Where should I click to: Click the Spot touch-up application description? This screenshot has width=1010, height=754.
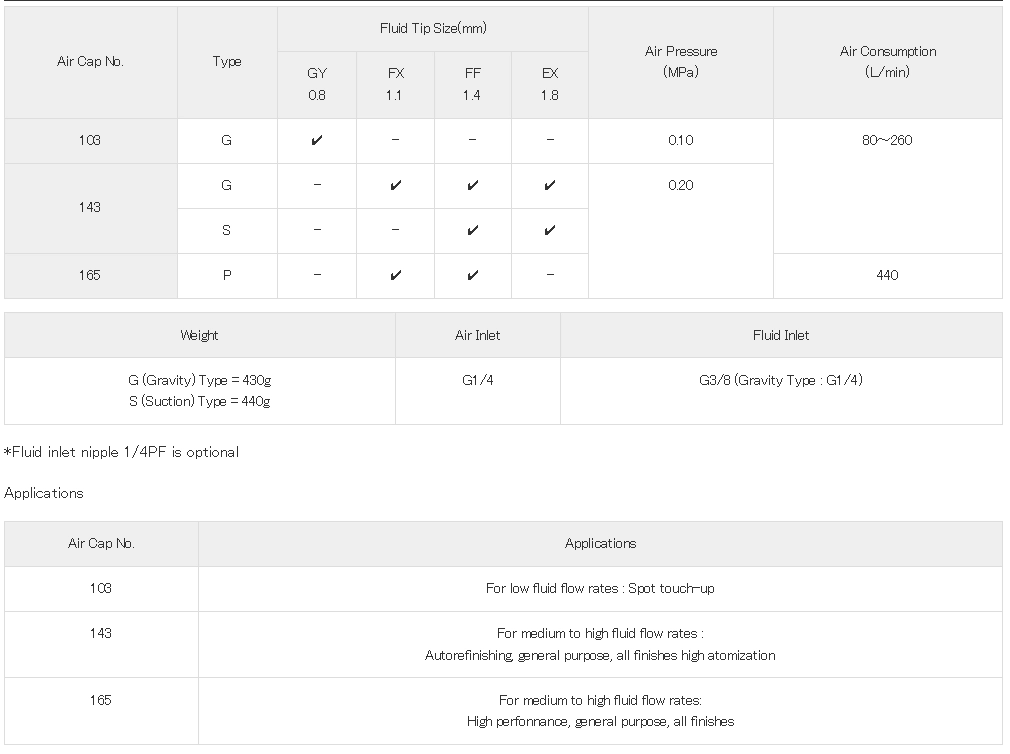(x=600, y=589)
